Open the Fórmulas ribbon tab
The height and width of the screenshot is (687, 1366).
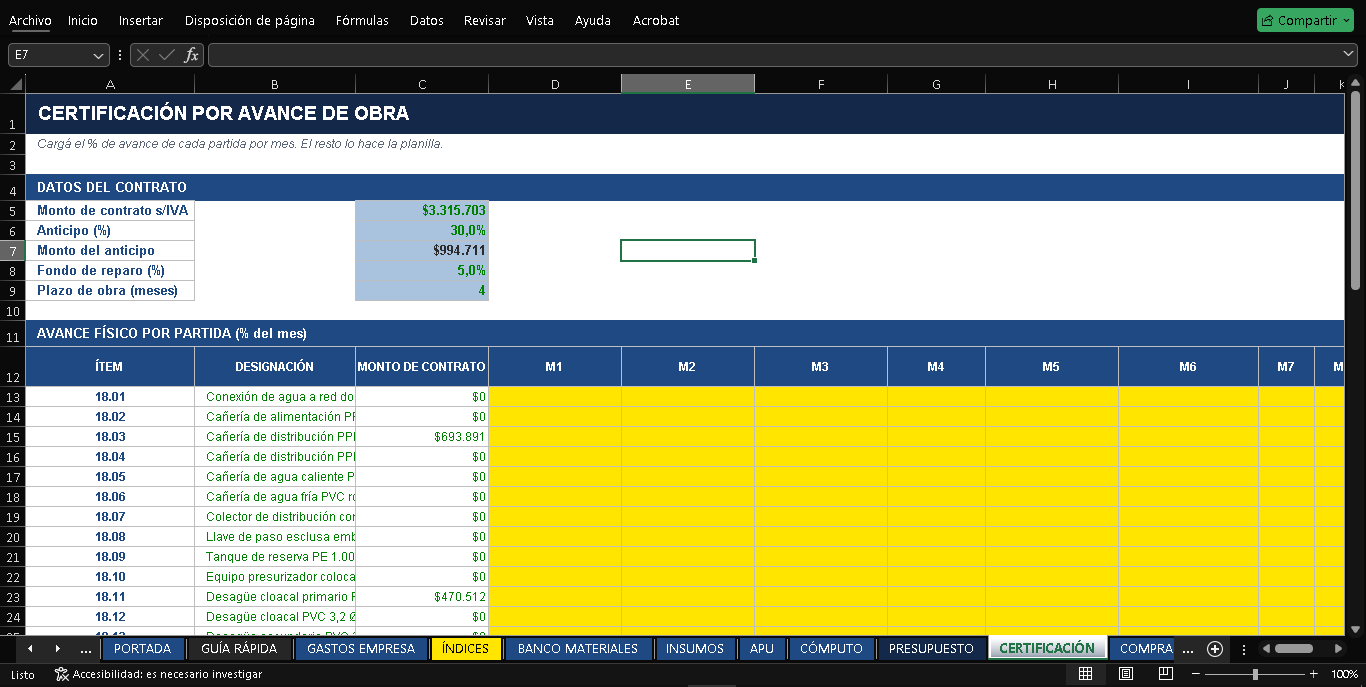[362, 20]
